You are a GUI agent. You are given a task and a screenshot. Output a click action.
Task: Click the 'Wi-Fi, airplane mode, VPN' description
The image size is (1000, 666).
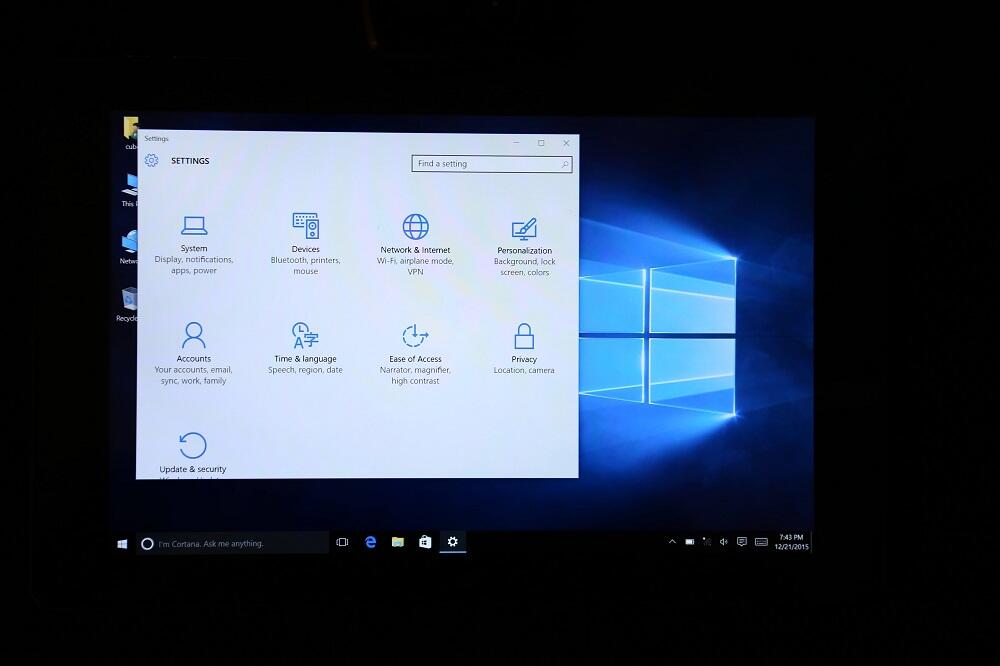coord(415,266)
